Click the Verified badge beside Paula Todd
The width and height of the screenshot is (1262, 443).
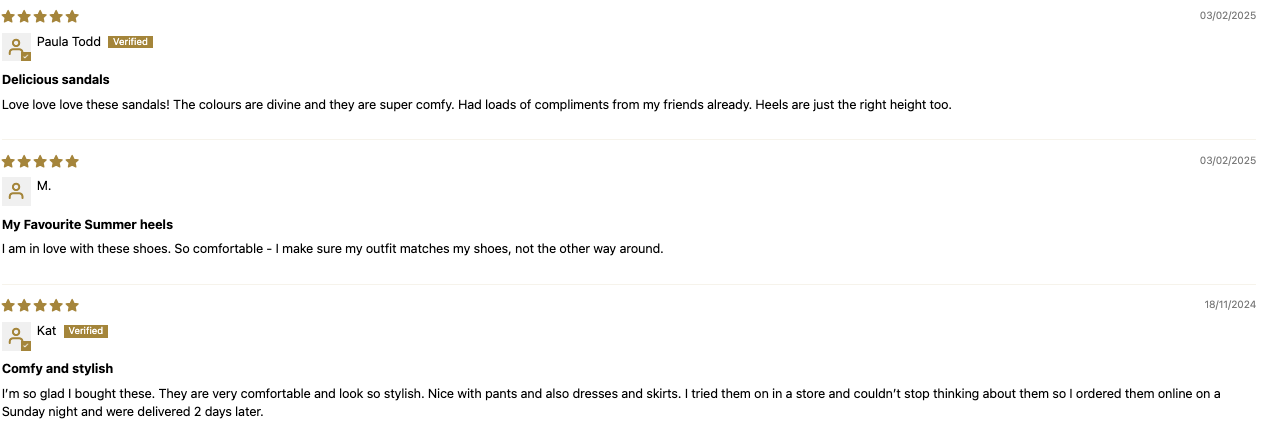pyautogui.click(x=130, y=42)
